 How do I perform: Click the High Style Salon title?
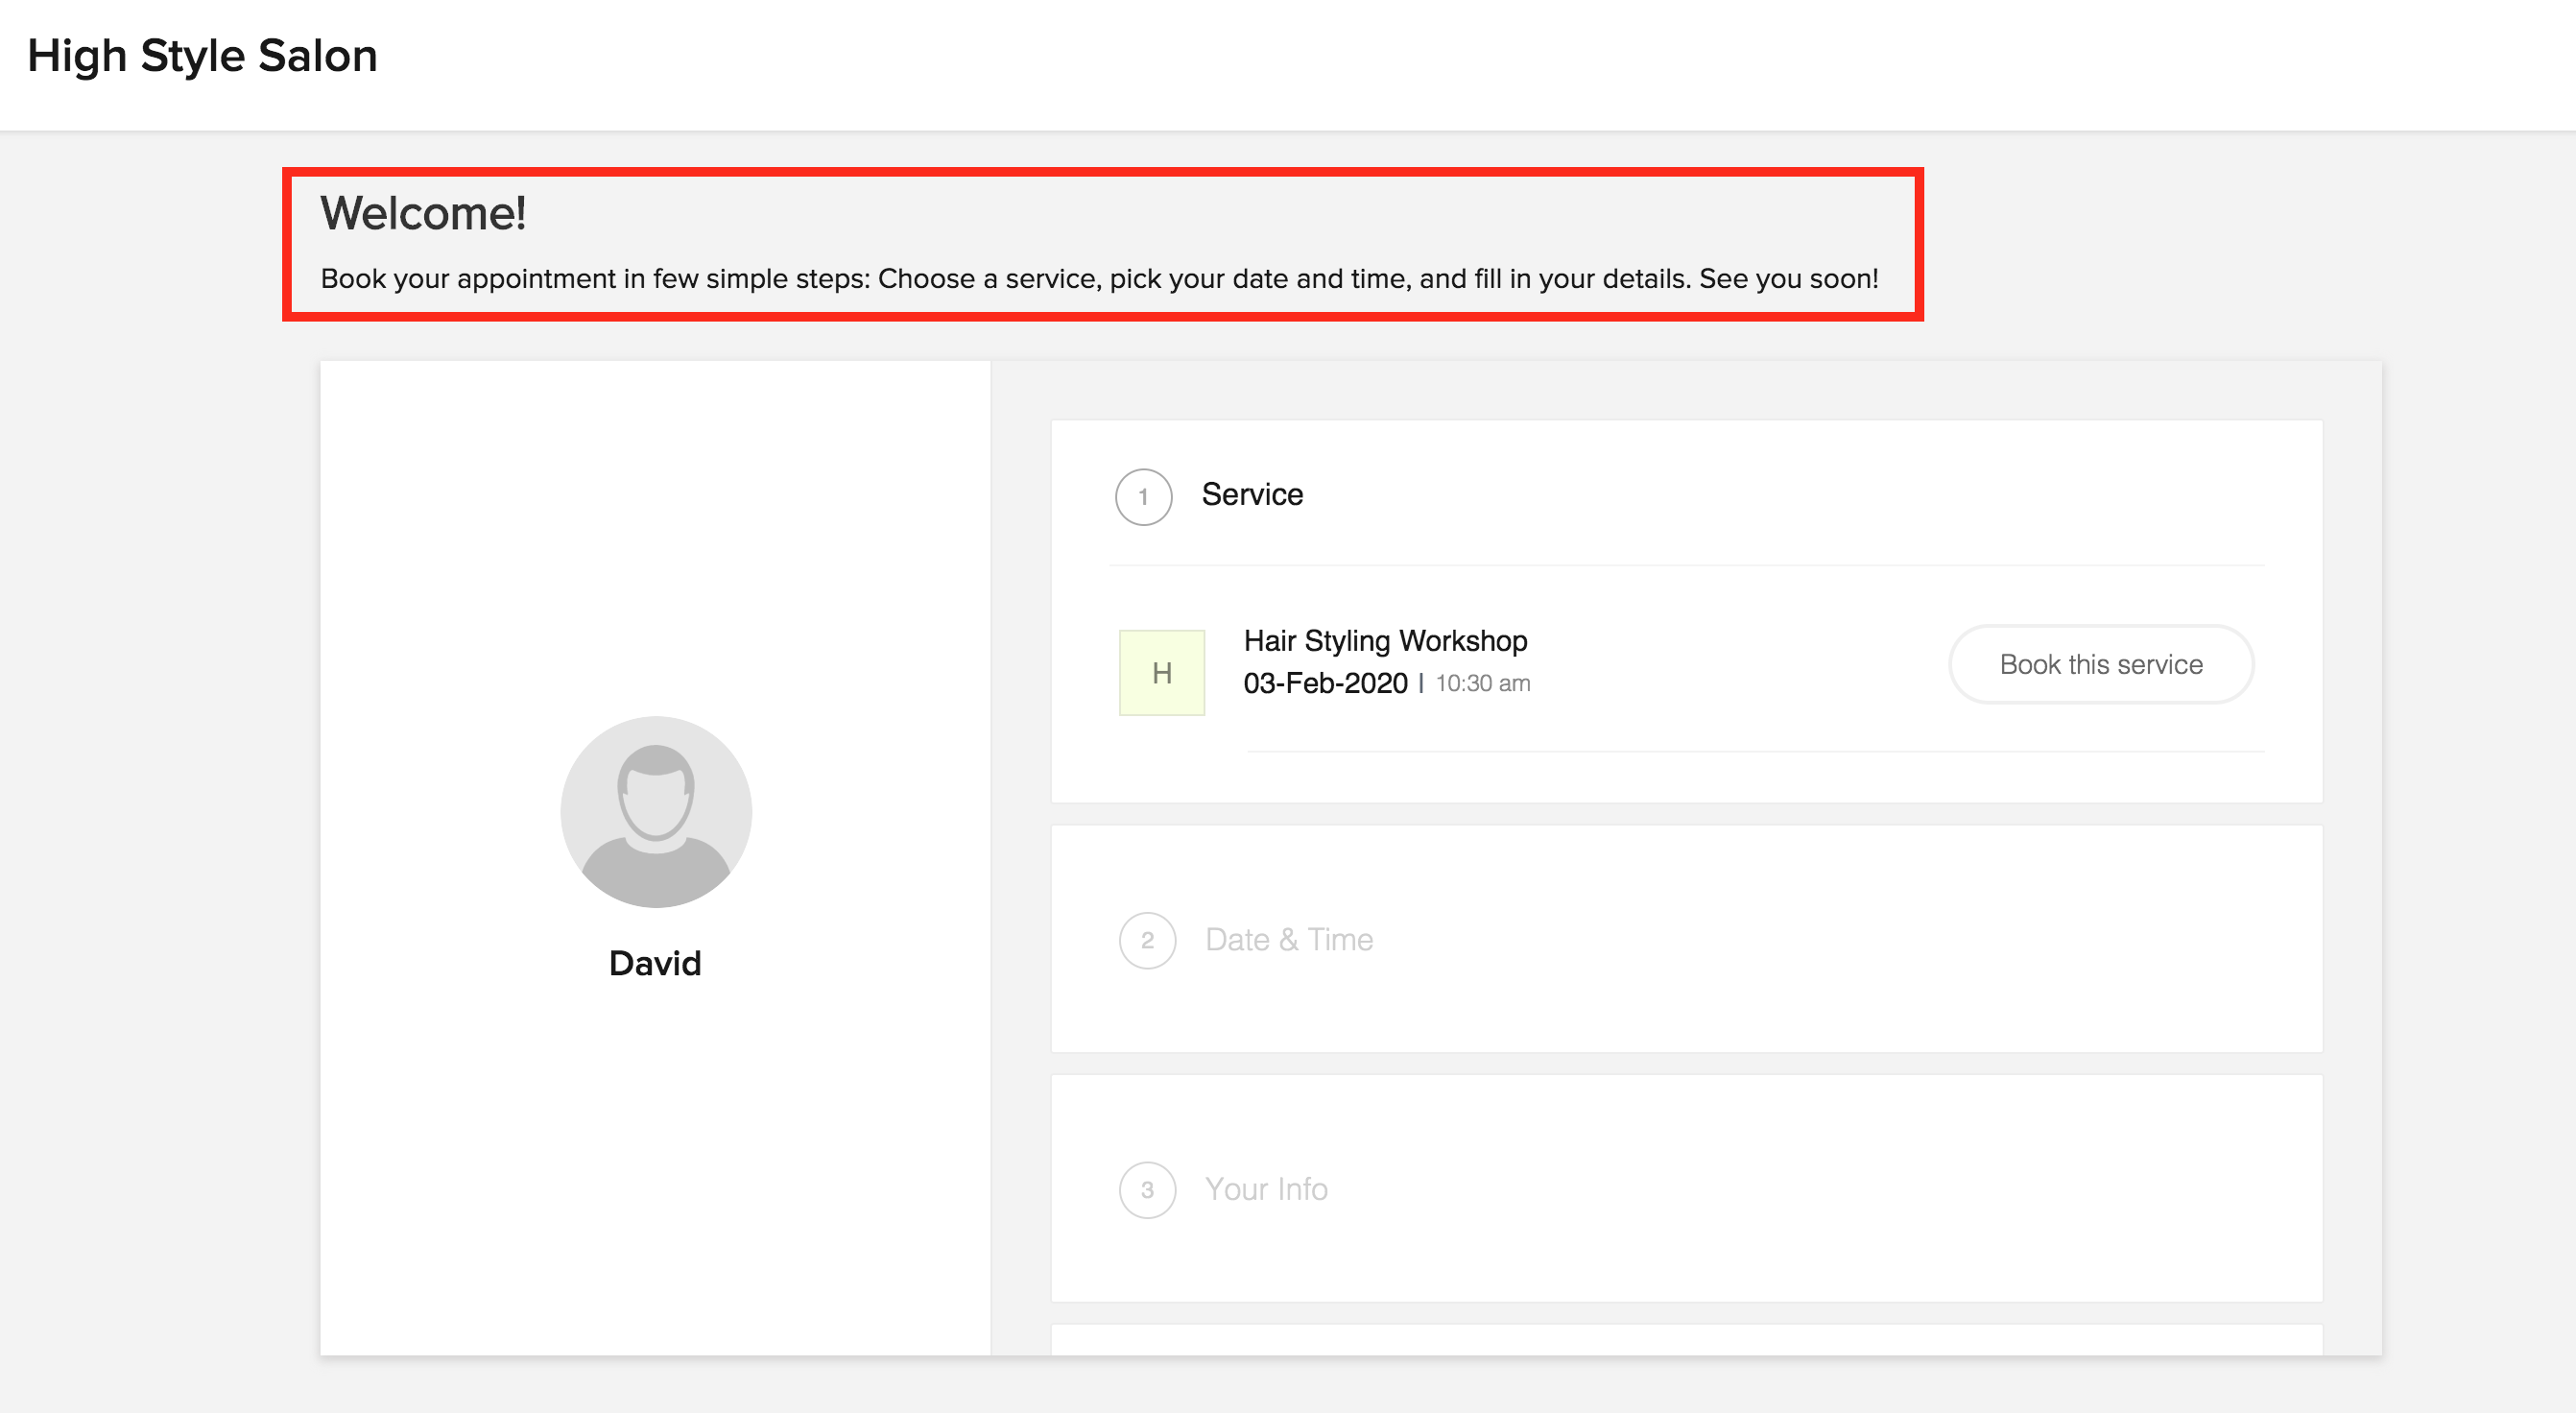202,56
